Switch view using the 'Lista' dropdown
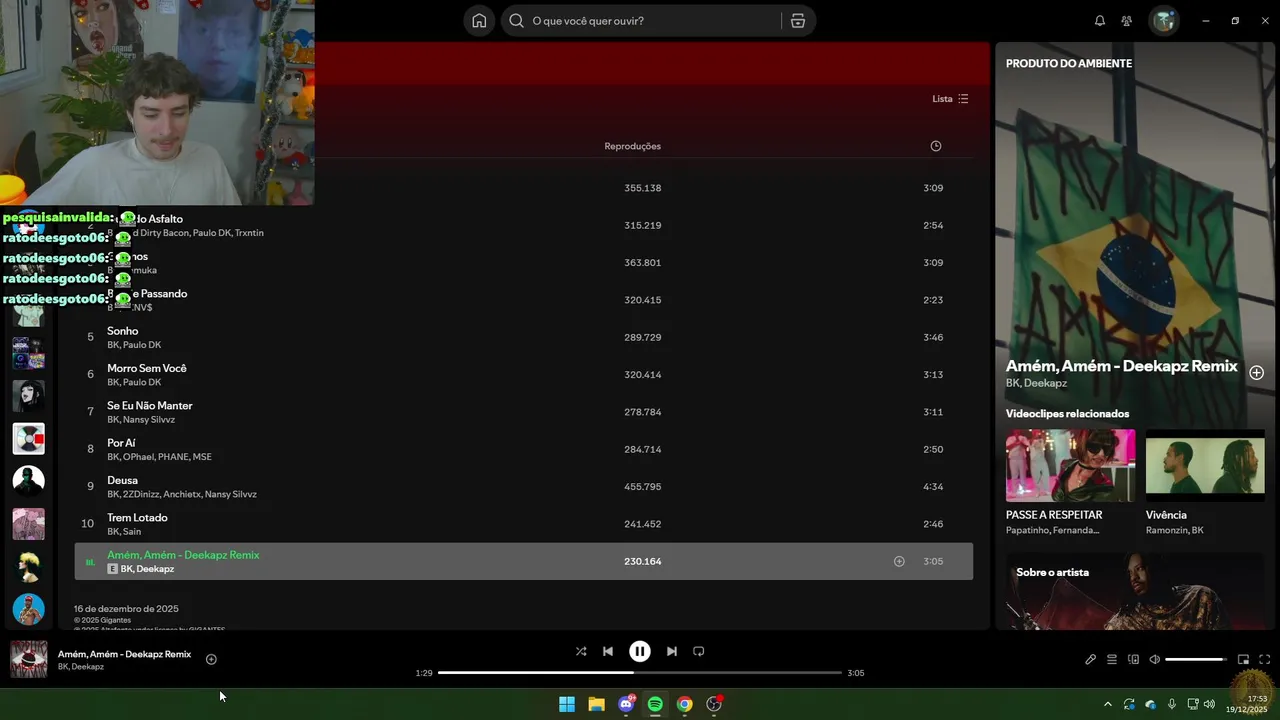This screenshot has width=1280, height=720. [950, 99]
